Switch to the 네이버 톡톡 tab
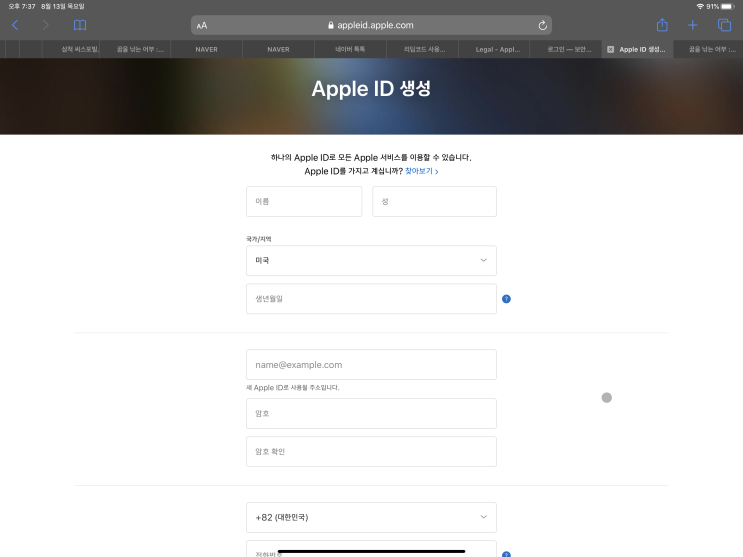This screenshot has height=557, width=743. click(x=350, y=49)
